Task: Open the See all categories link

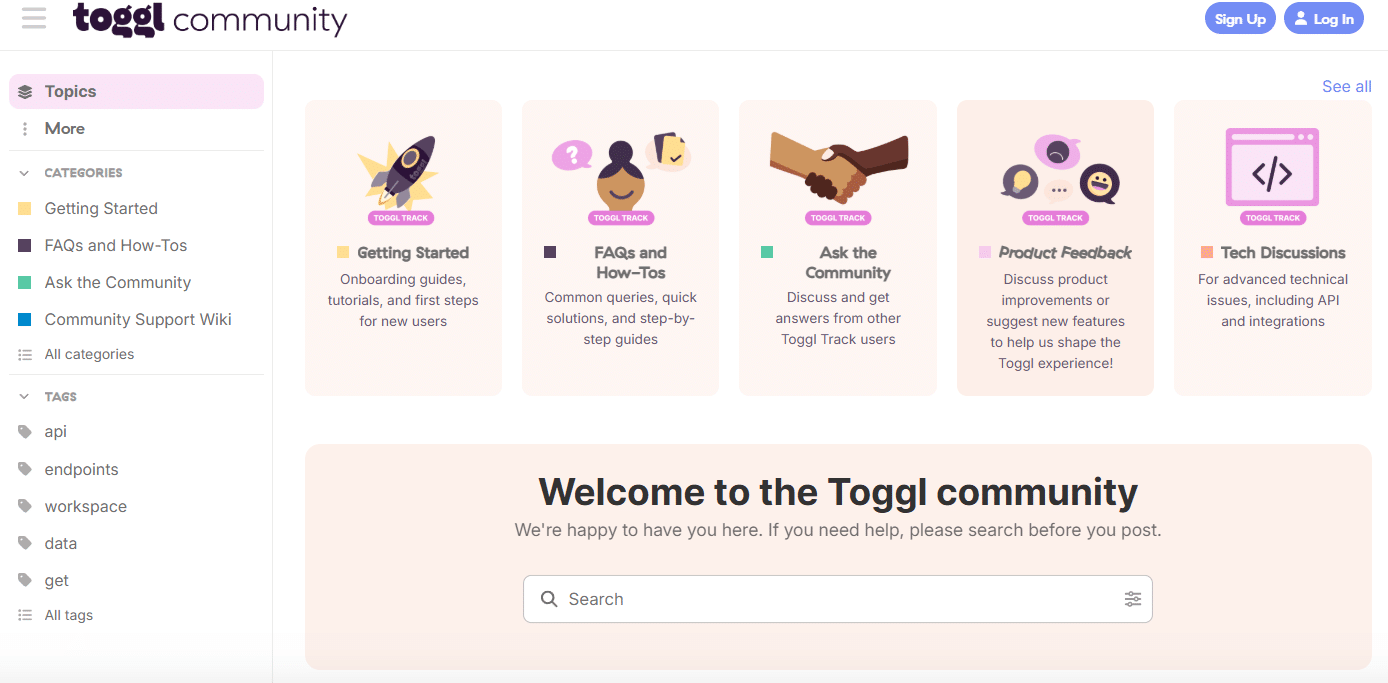Action: (x=1346, y=87)
